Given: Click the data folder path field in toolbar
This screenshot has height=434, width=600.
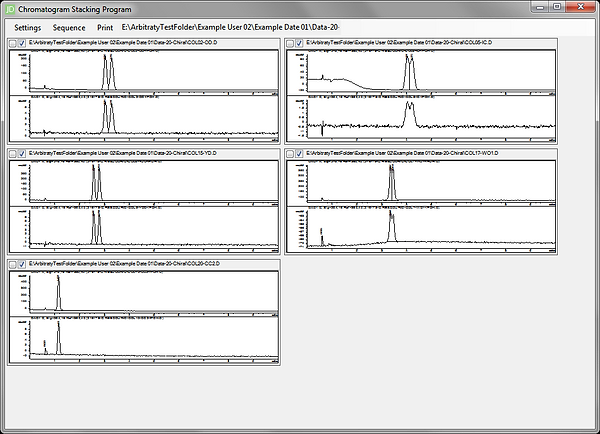Looking at the screenshot, I should pos(231,27).
